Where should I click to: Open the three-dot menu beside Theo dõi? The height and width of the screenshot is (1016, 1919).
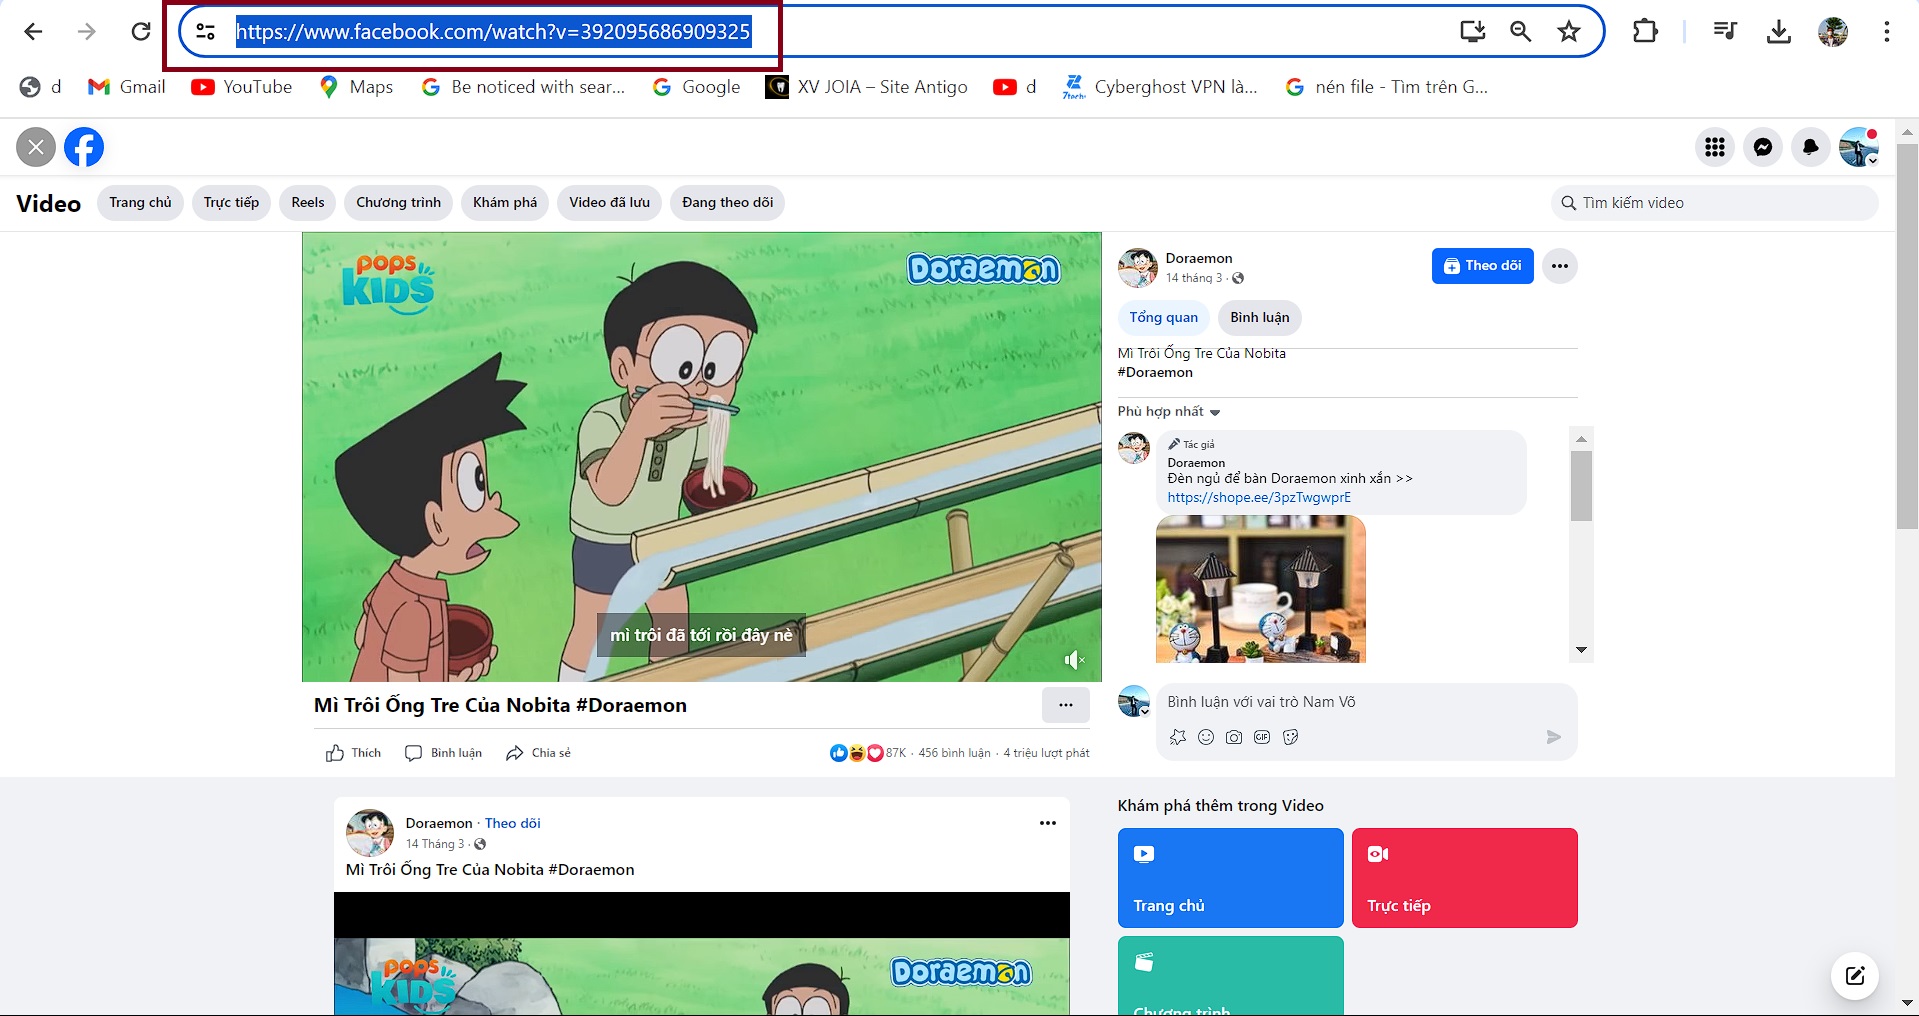pos(1560,266)
